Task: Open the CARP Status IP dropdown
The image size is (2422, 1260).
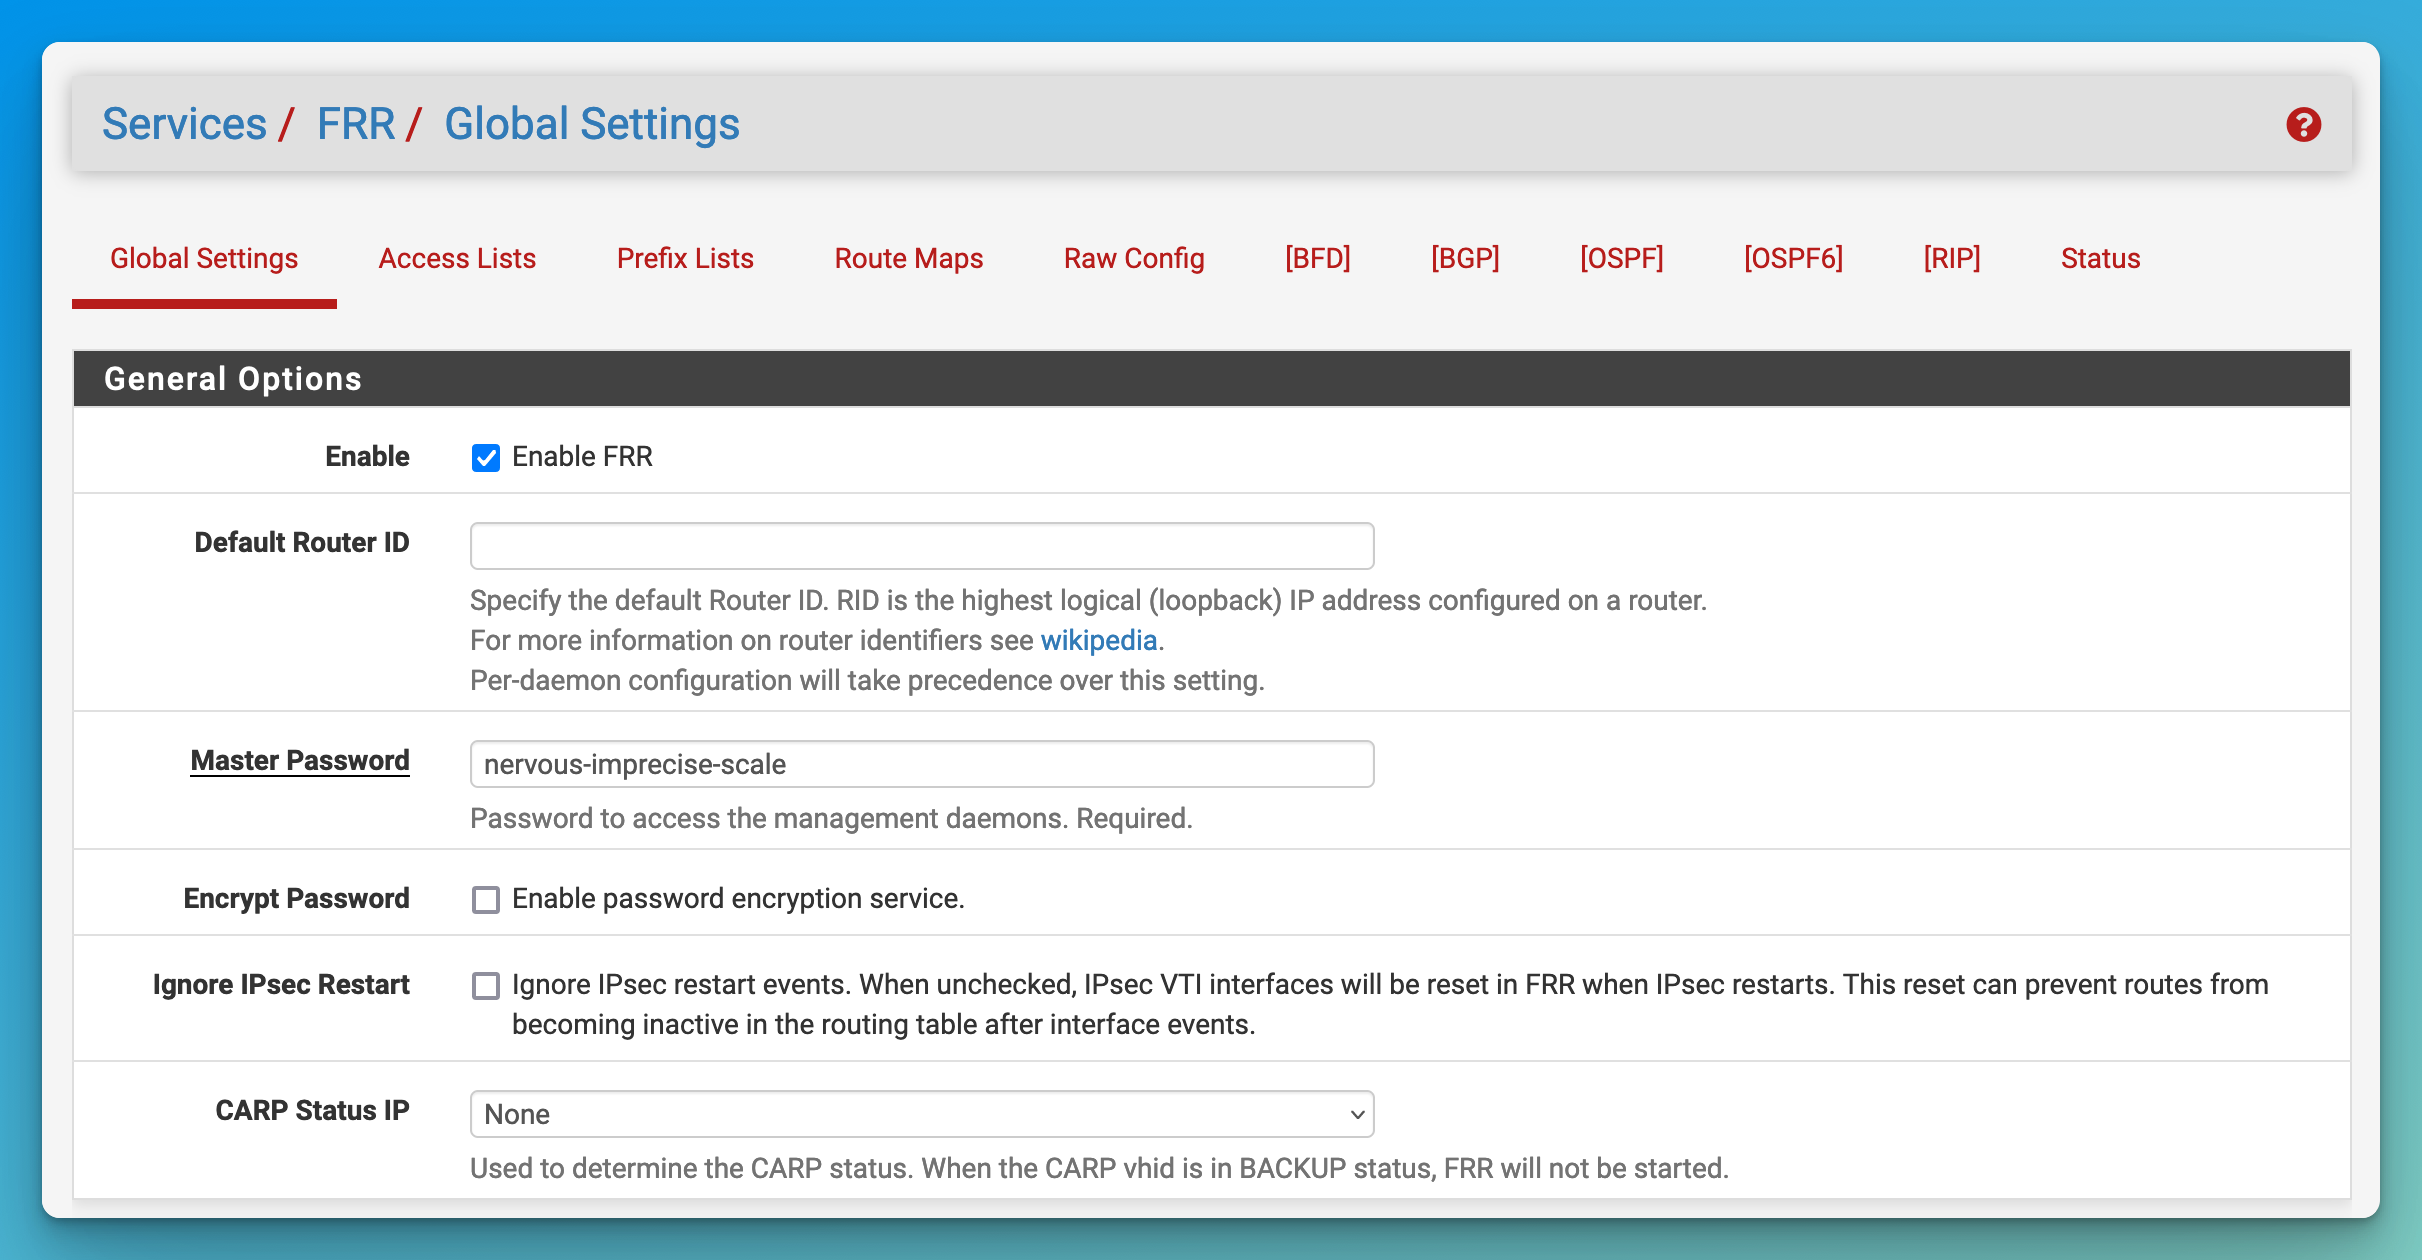Action: click(x=922, y=1114)
